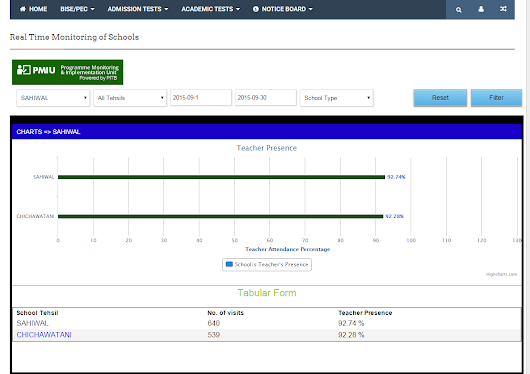Screen dimensions: 530x374
Task: Go to HOME in navigation bar
Action: coord(33,9)
